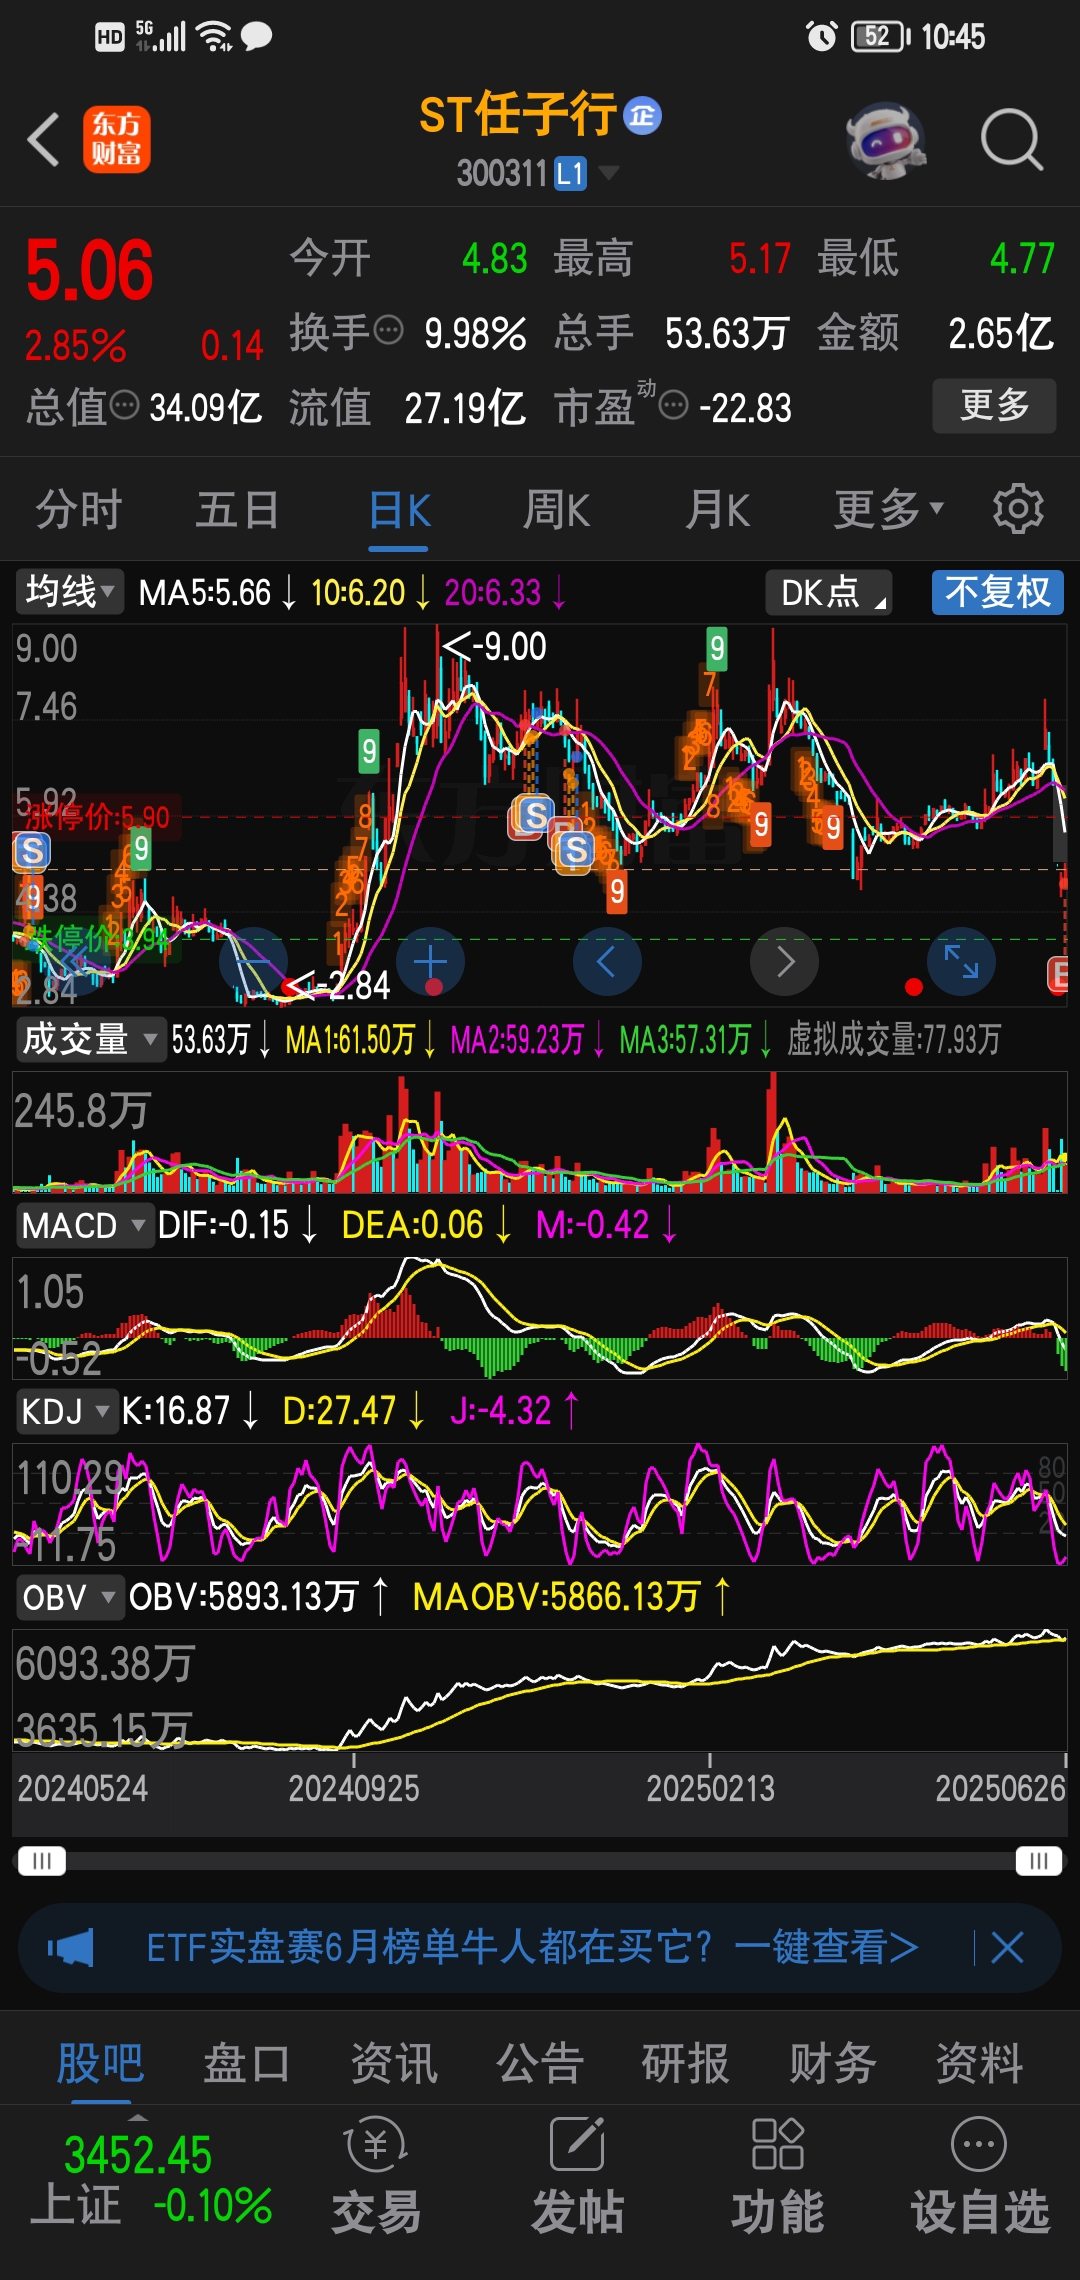Select the 研报 tab

point(685,2063)
